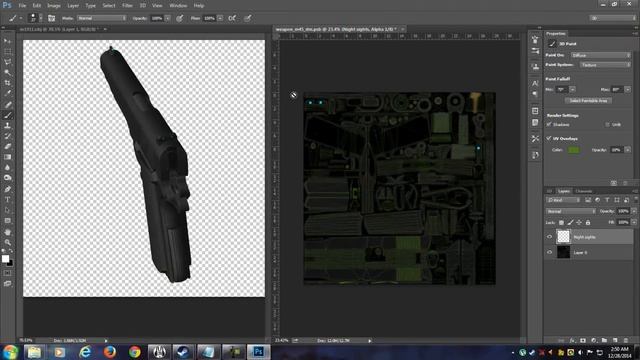Select the Healing Brush tool

(x=7, y=104)
